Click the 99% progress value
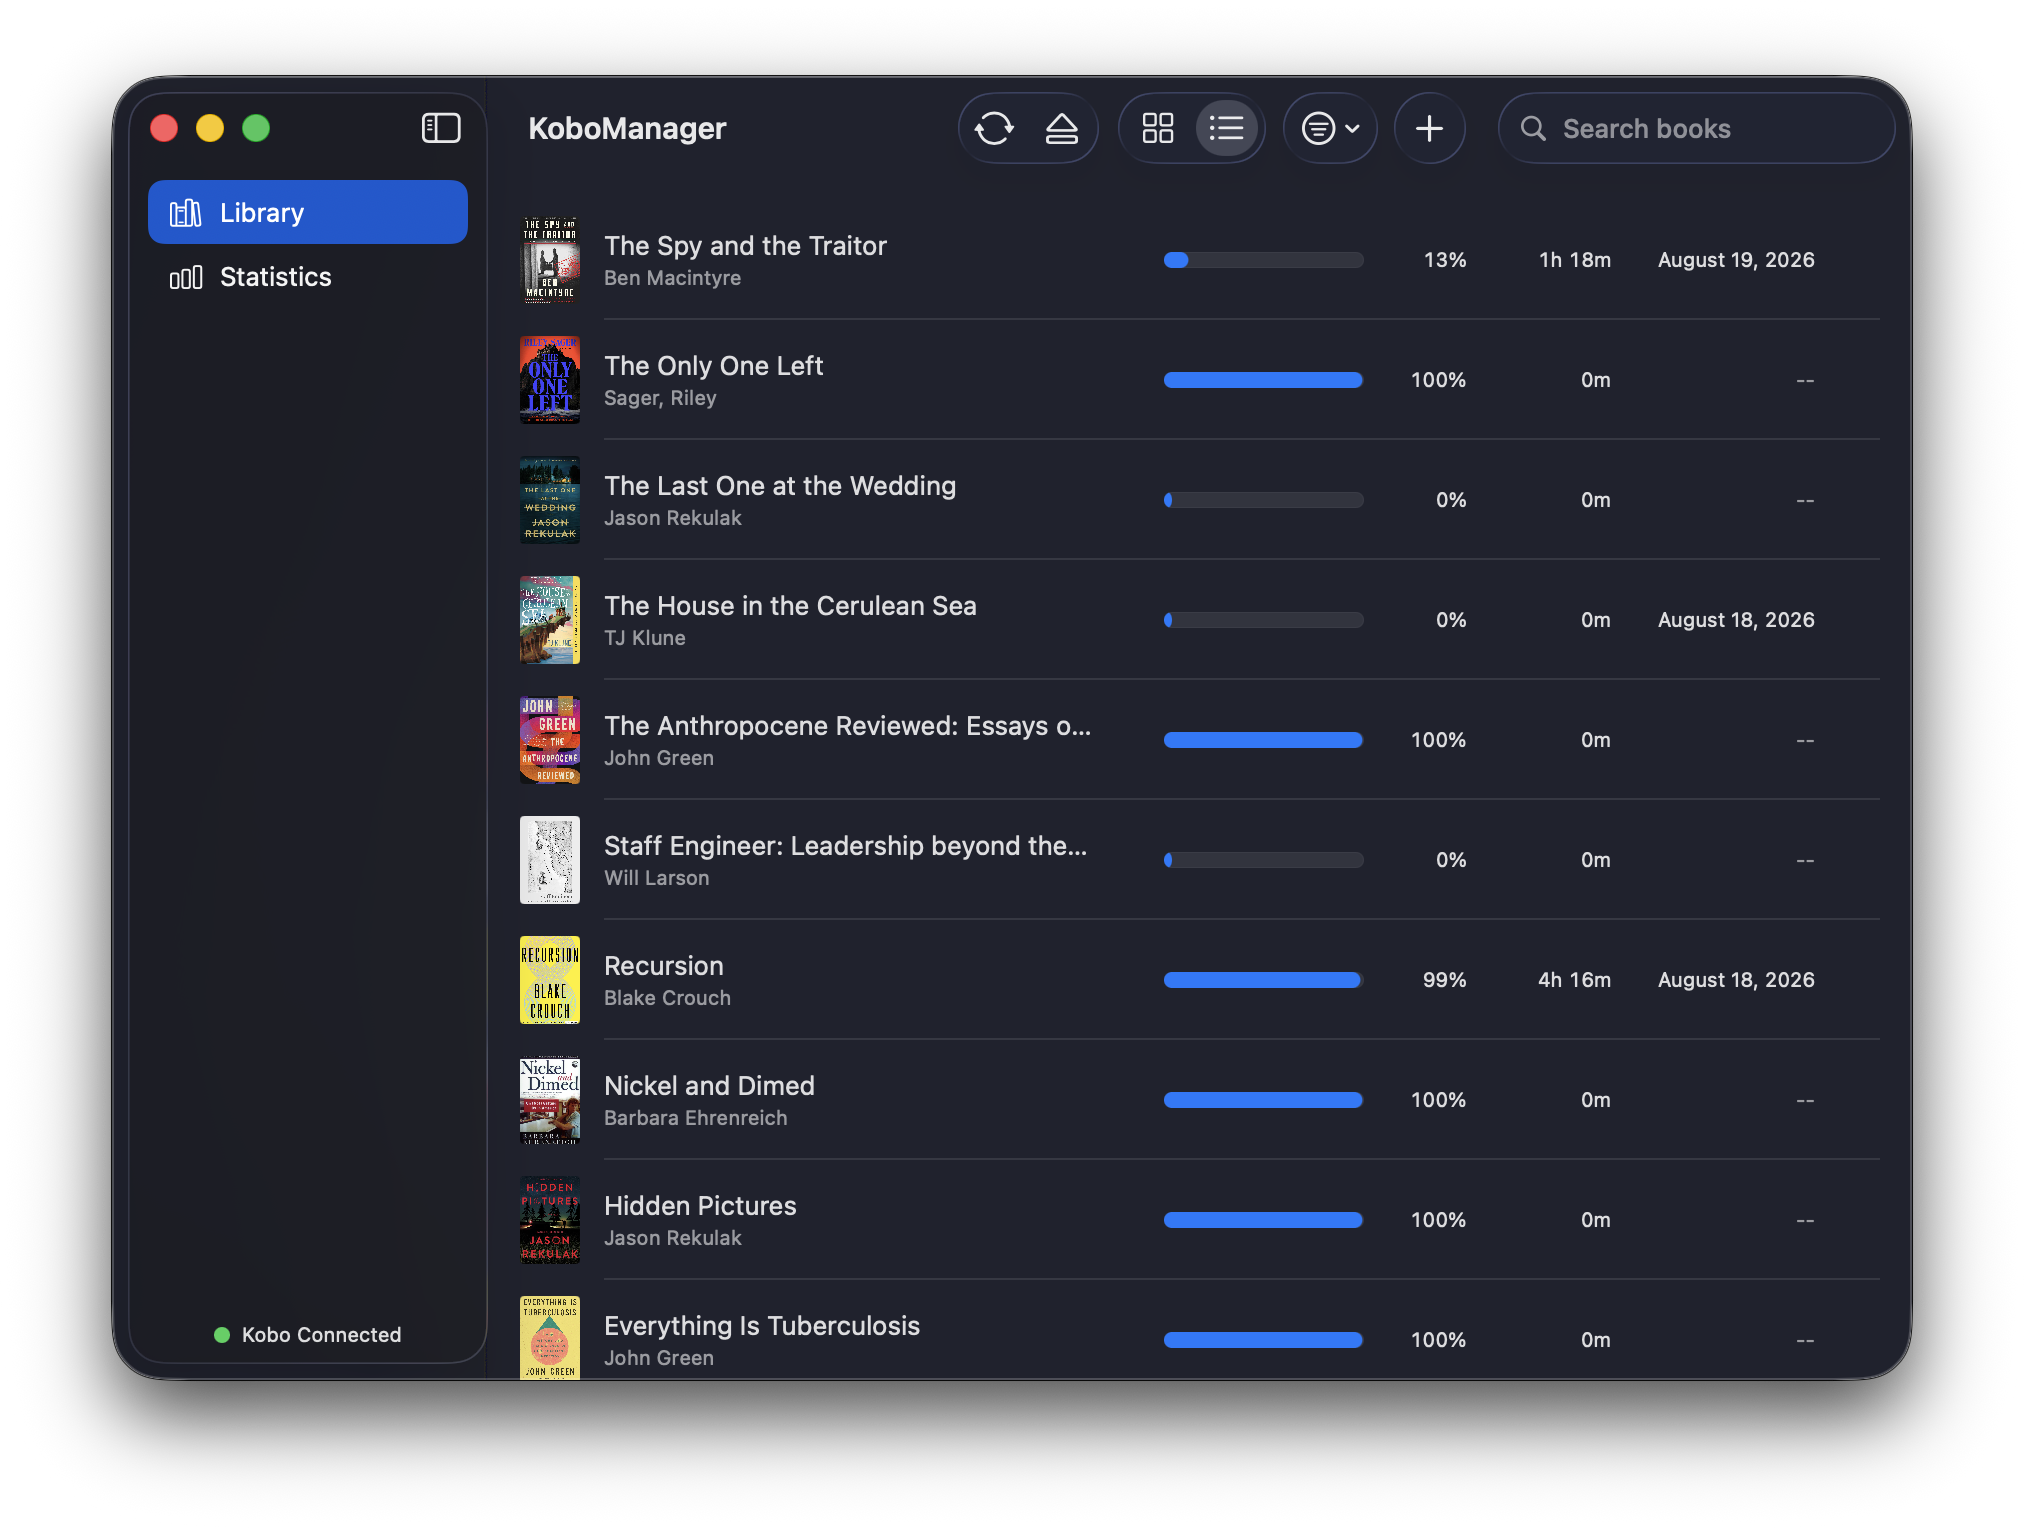This screenshot has height=1528, width=2024. tap(1445, 980)
